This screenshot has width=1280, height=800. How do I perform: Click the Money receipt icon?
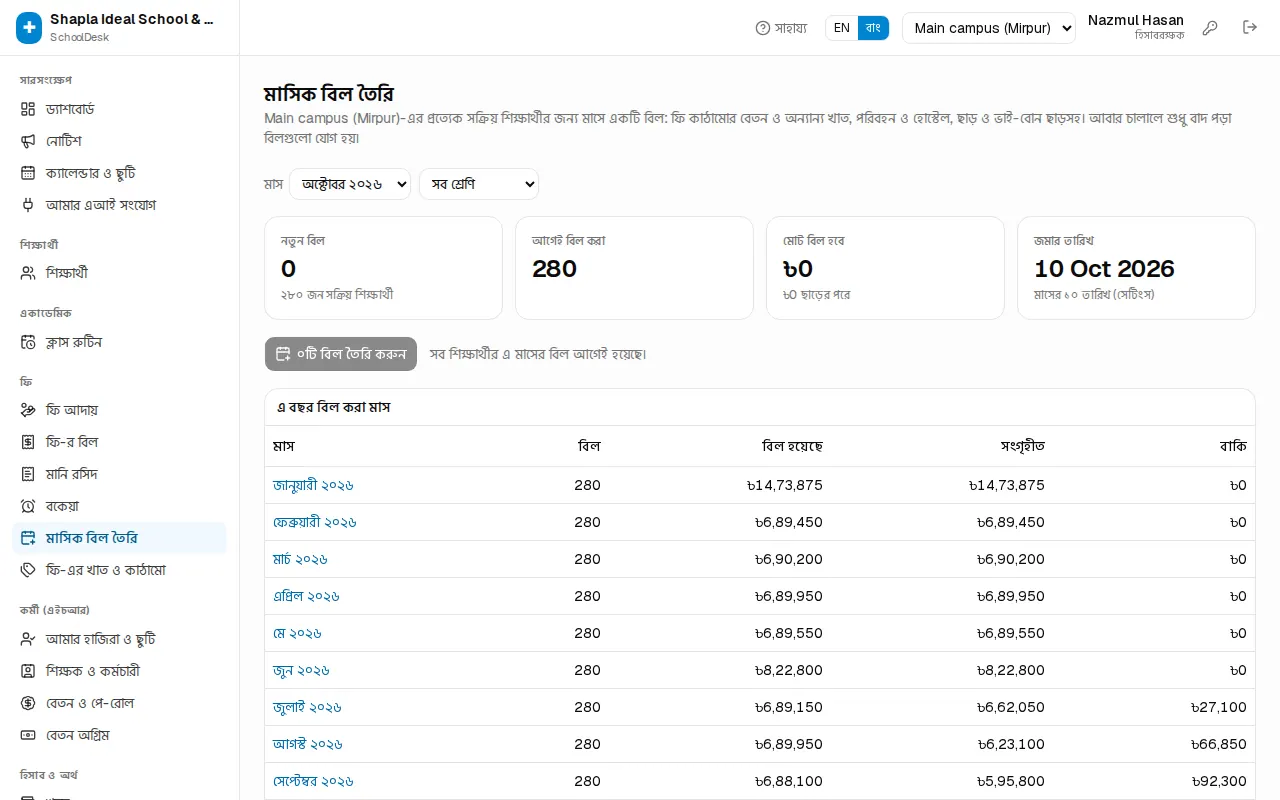pyautogui.click(x=28, y=474)
